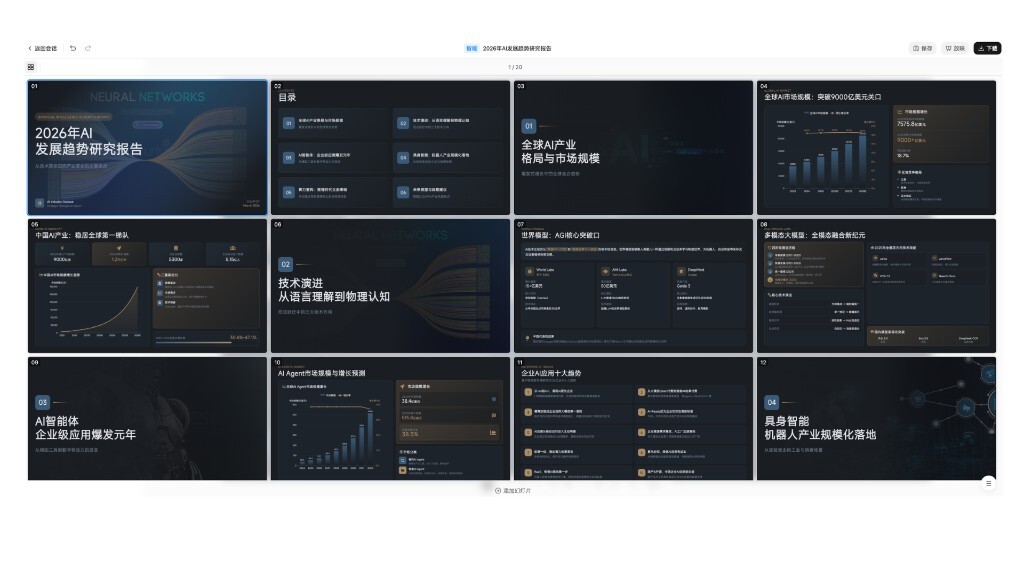Click the undo arrow icon
Viewport: 1024px width, 576px height.
point(73,48)
